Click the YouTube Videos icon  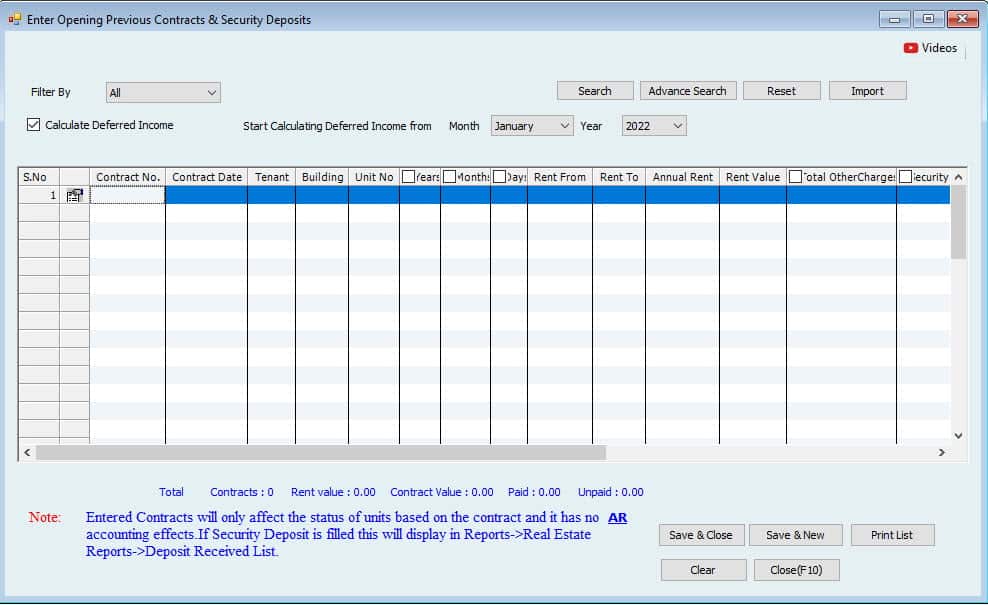[910, 48]
